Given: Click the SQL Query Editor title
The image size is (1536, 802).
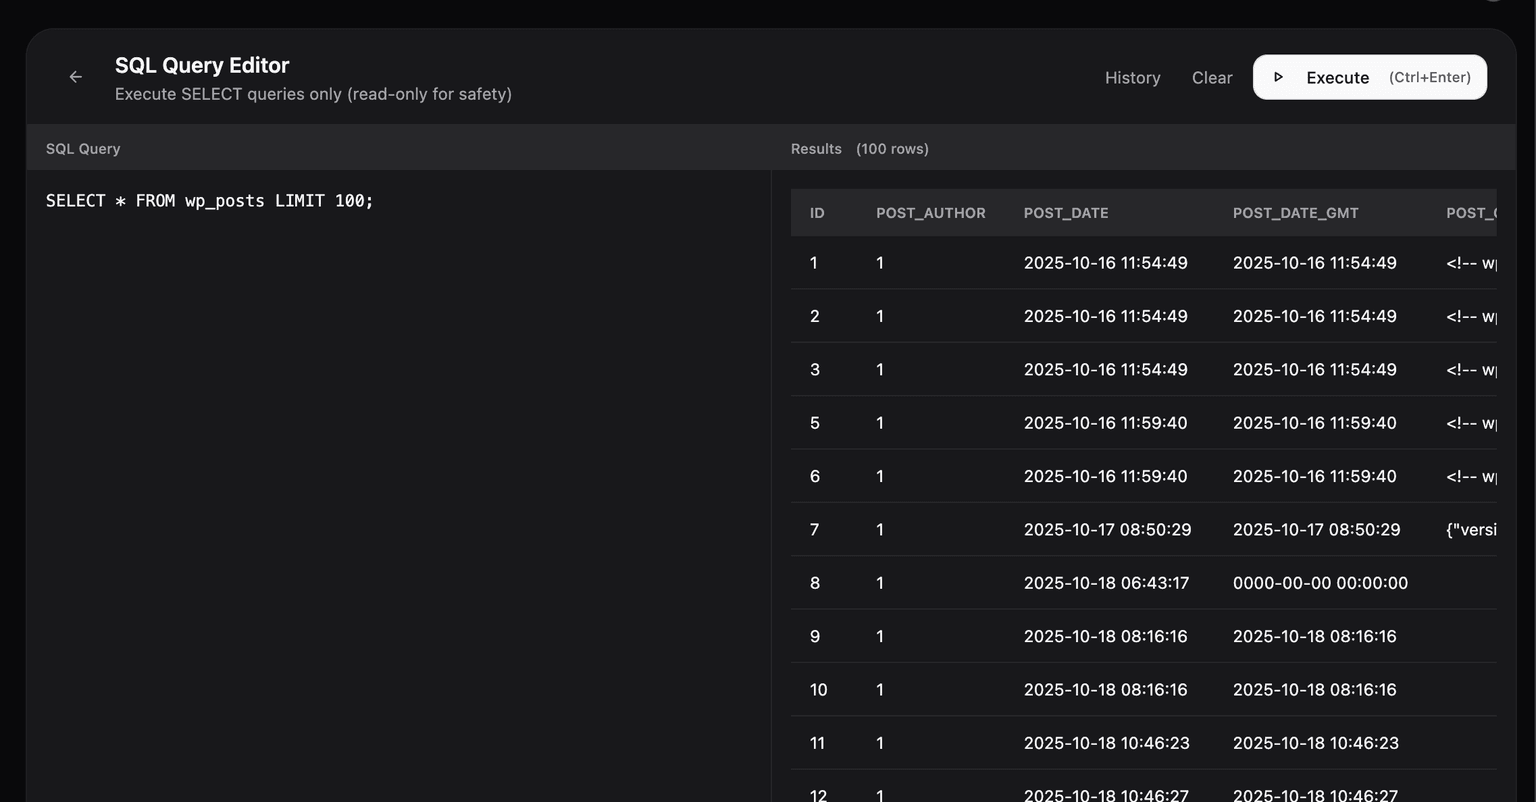Looking at the screenshot, I should pos(201,64).
